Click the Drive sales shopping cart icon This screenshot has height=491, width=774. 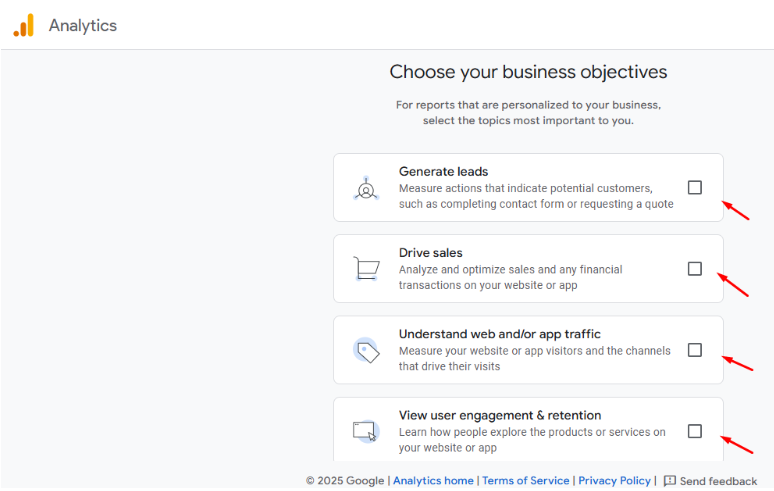click(366, 268)
